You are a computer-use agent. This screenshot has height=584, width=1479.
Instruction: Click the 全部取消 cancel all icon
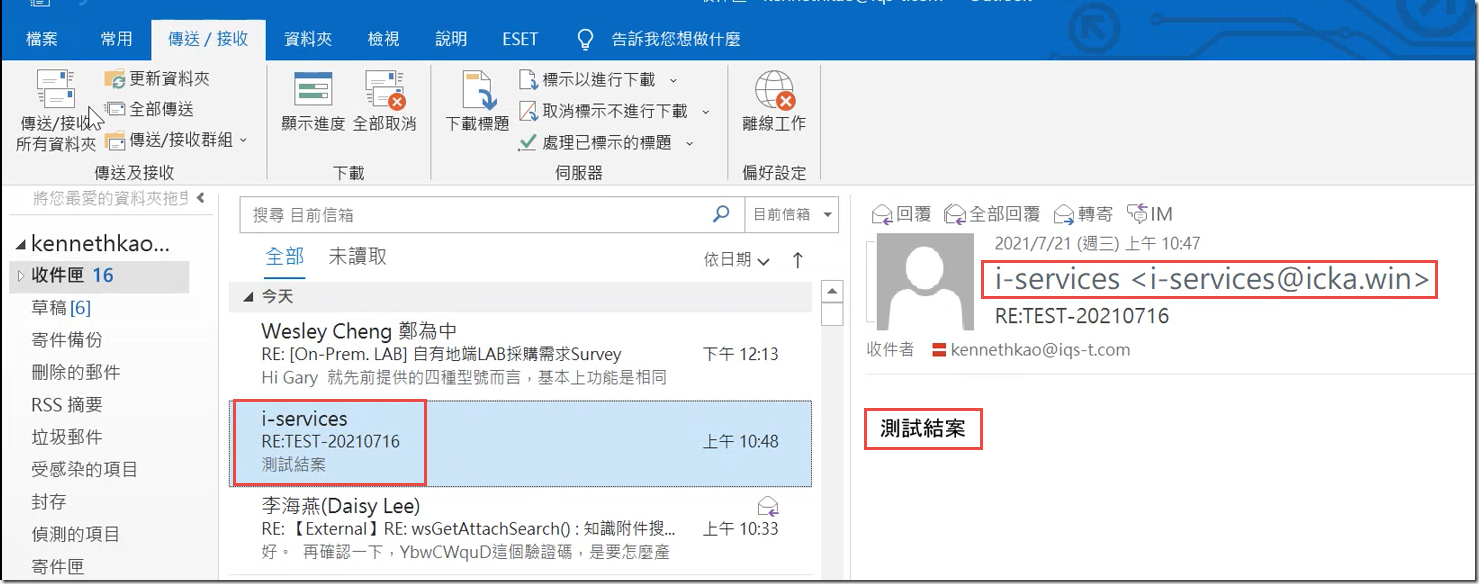[x=384, y=90]
